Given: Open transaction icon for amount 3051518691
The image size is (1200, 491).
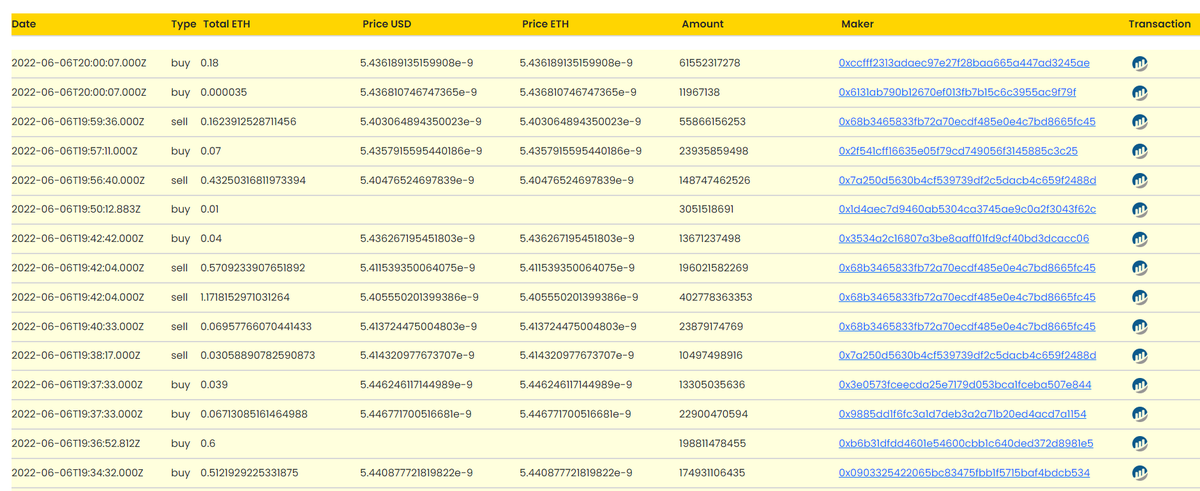Looking at the screenshot, I should tap(1139, 210).
